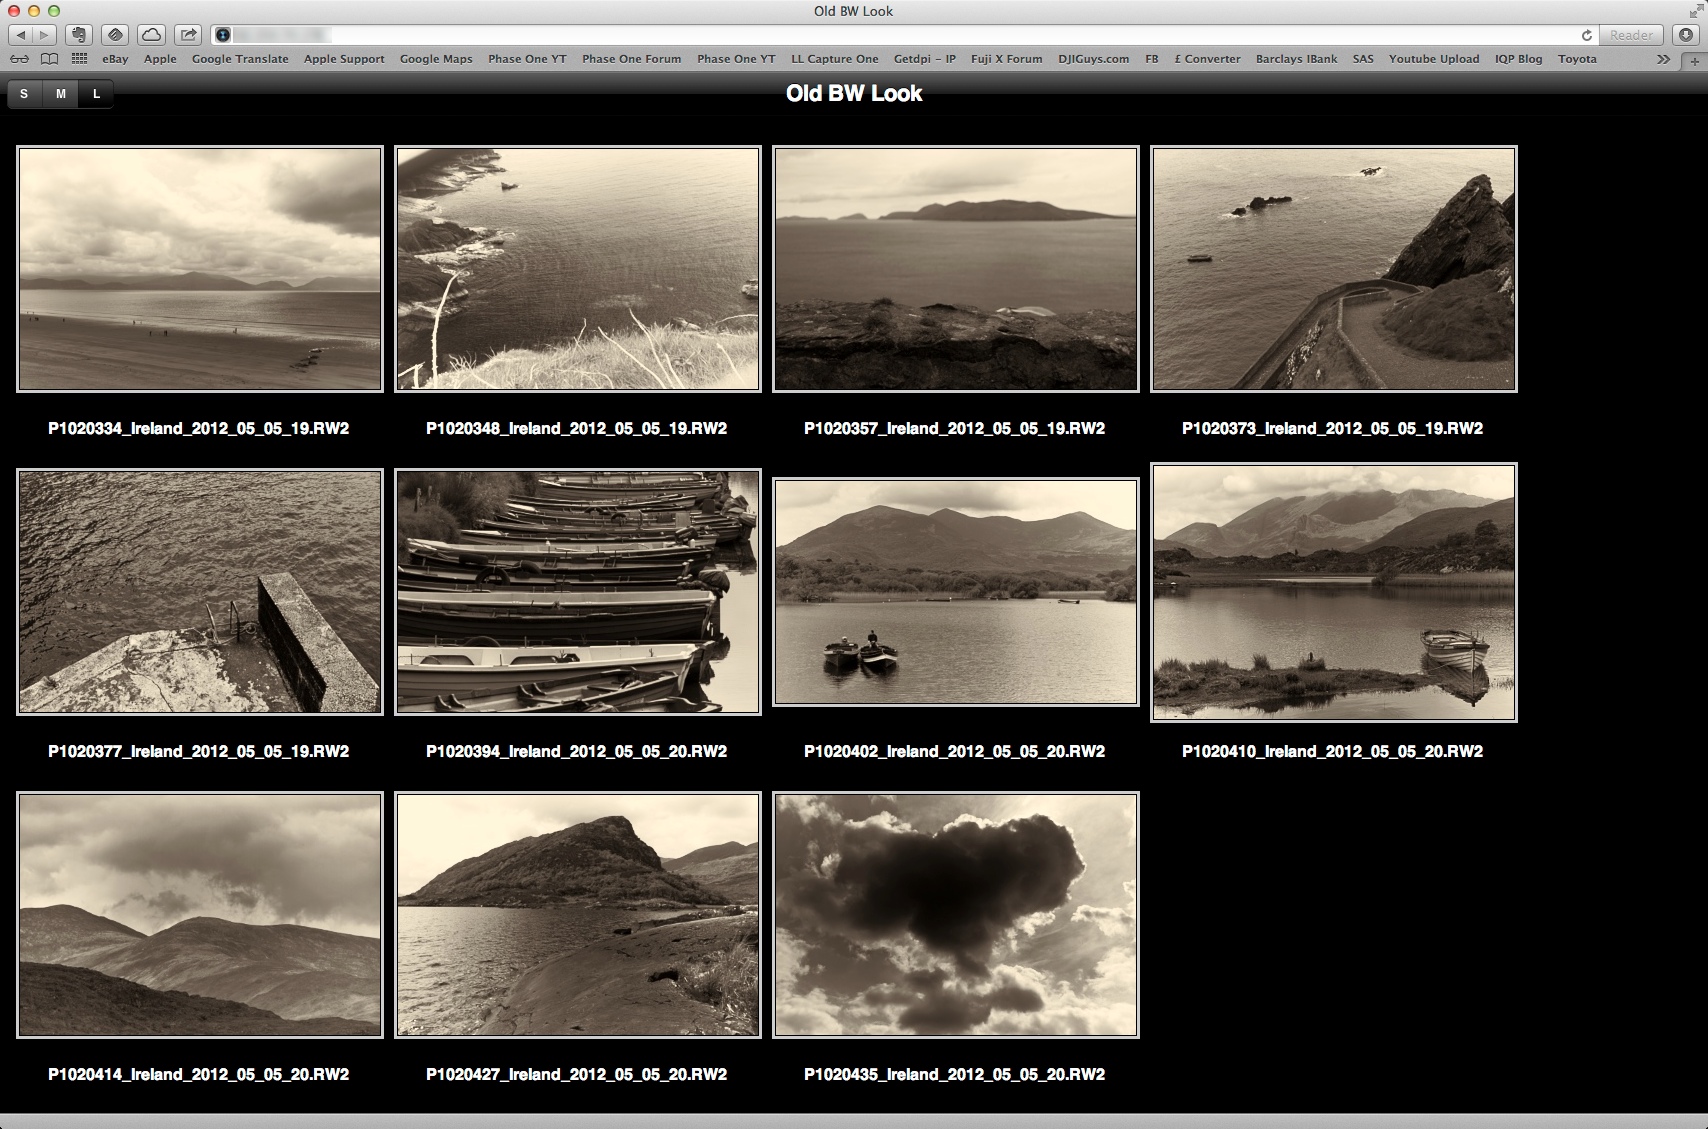Open rowing boats thumbnail P1020394
This screenshot has width=1708, height=1129.
578,592
